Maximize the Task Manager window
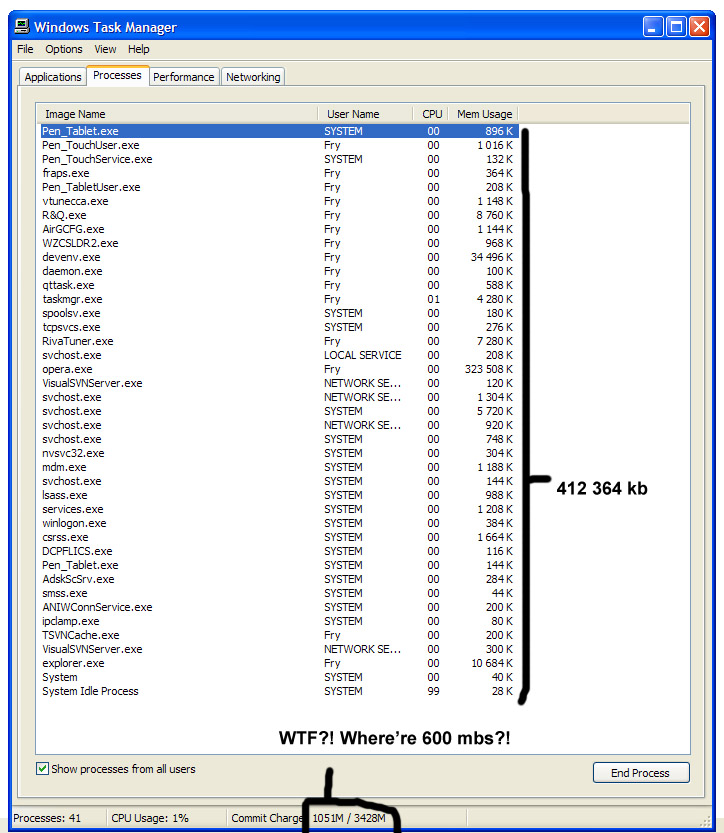 pos(675,27)
